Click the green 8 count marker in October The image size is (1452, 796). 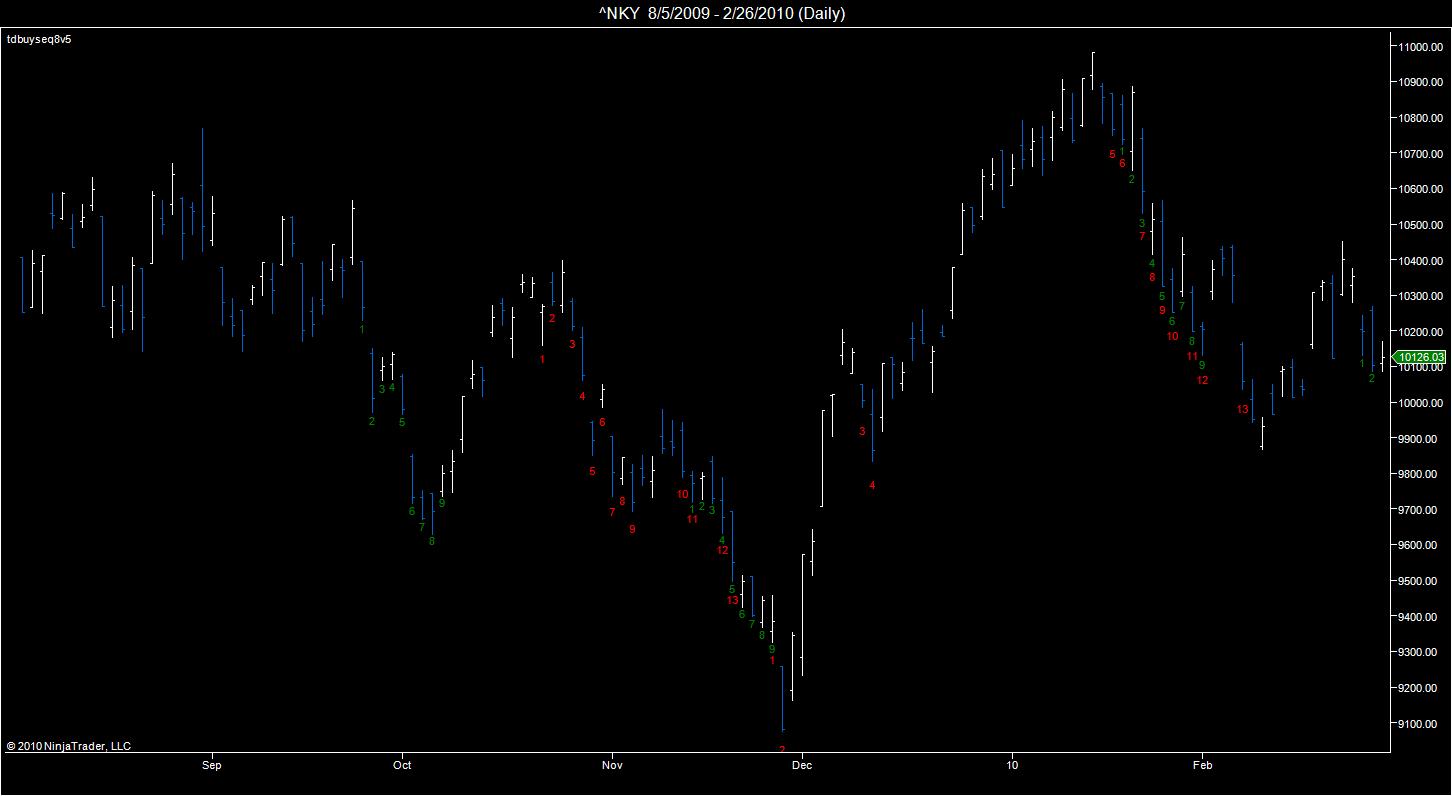432,541
